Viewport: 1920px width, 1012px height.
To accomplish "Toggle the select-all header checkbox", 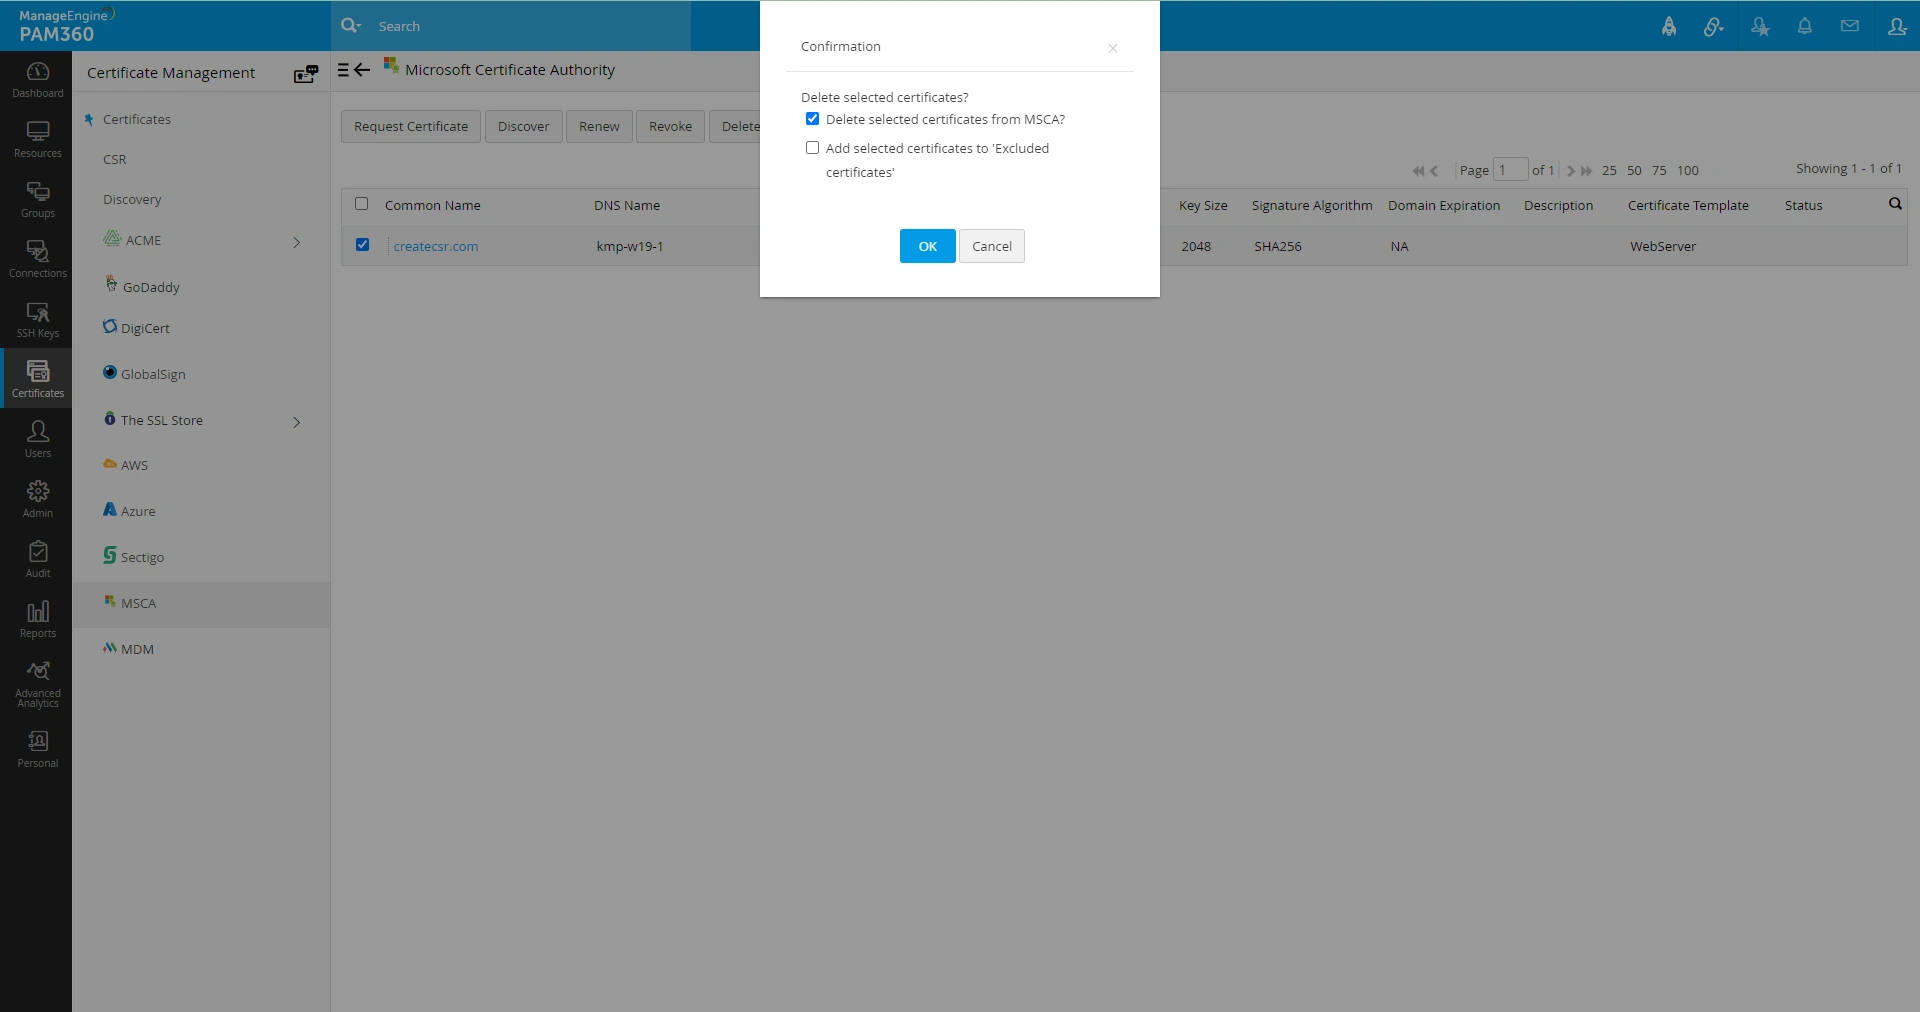I will pyautogui.click(x=361, y=204).
